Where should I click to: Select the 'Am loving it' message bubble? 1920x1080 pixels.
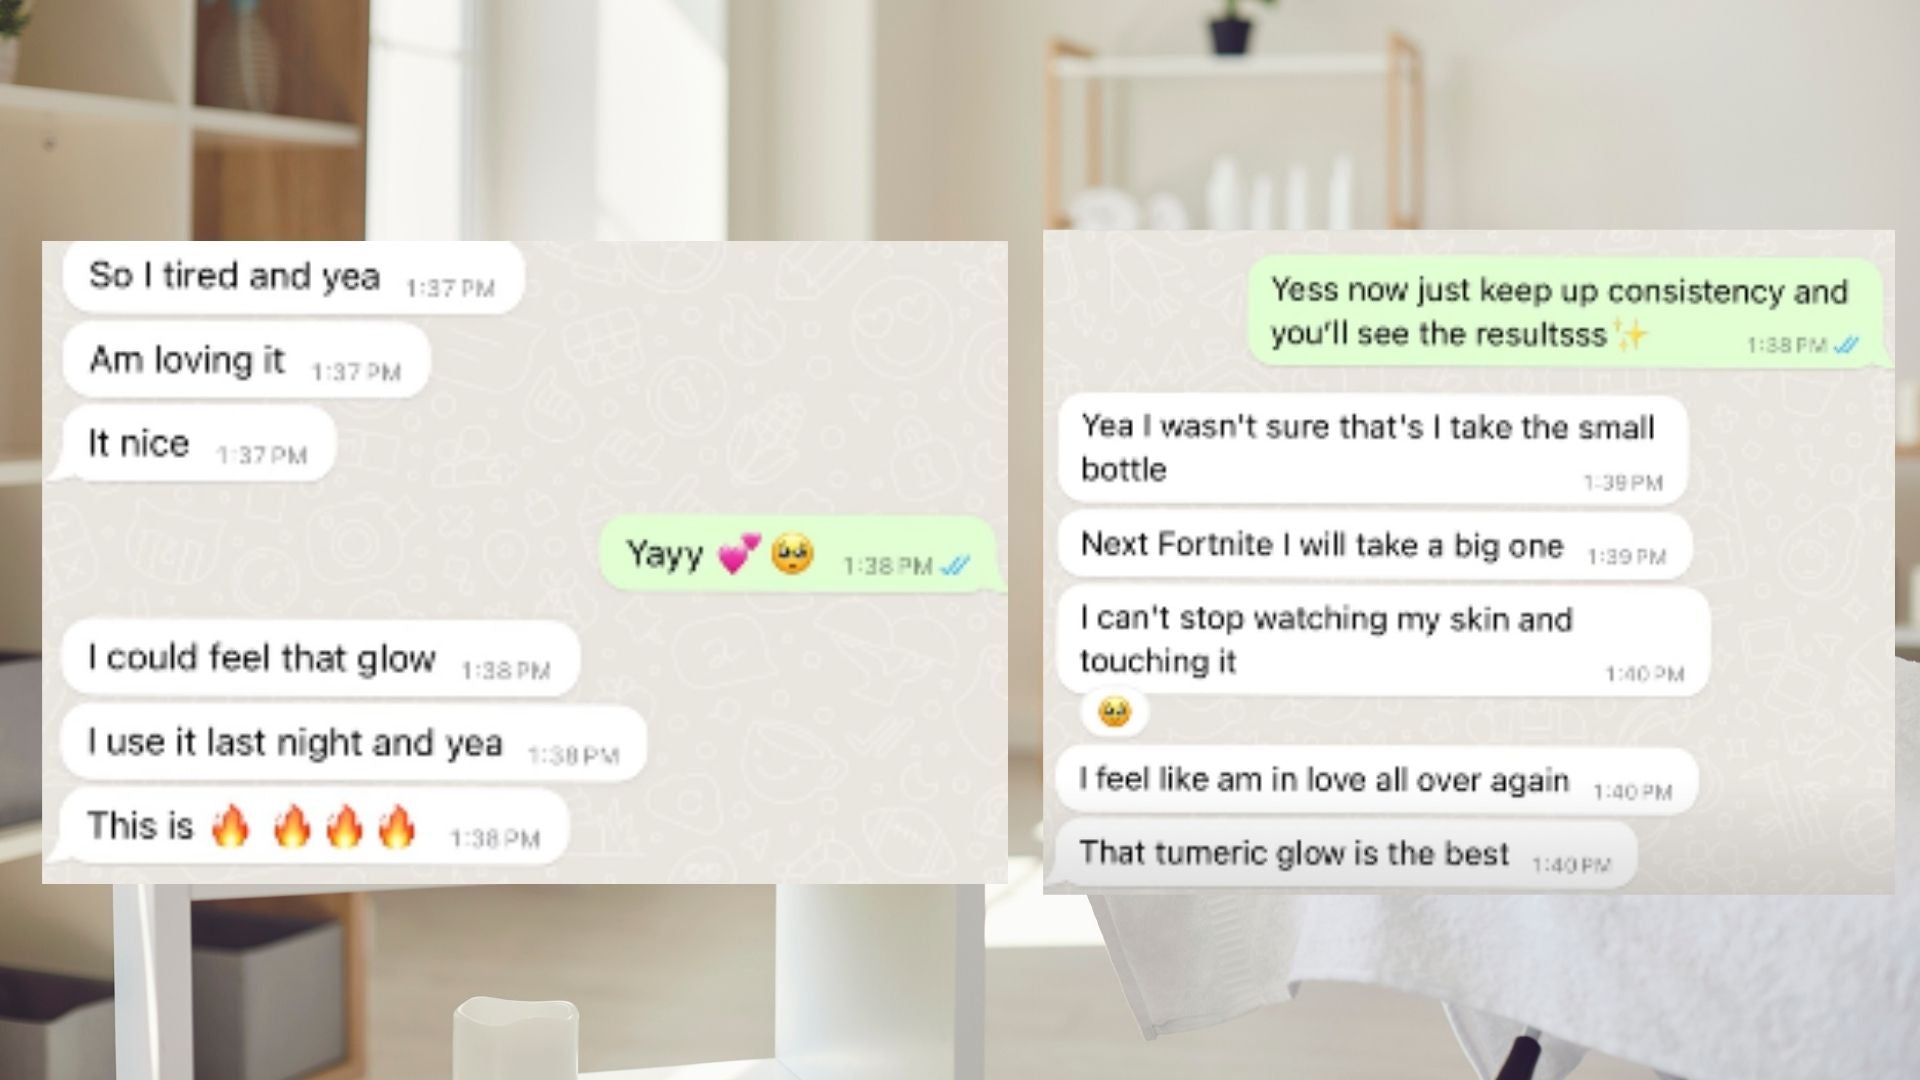point(246,360)
